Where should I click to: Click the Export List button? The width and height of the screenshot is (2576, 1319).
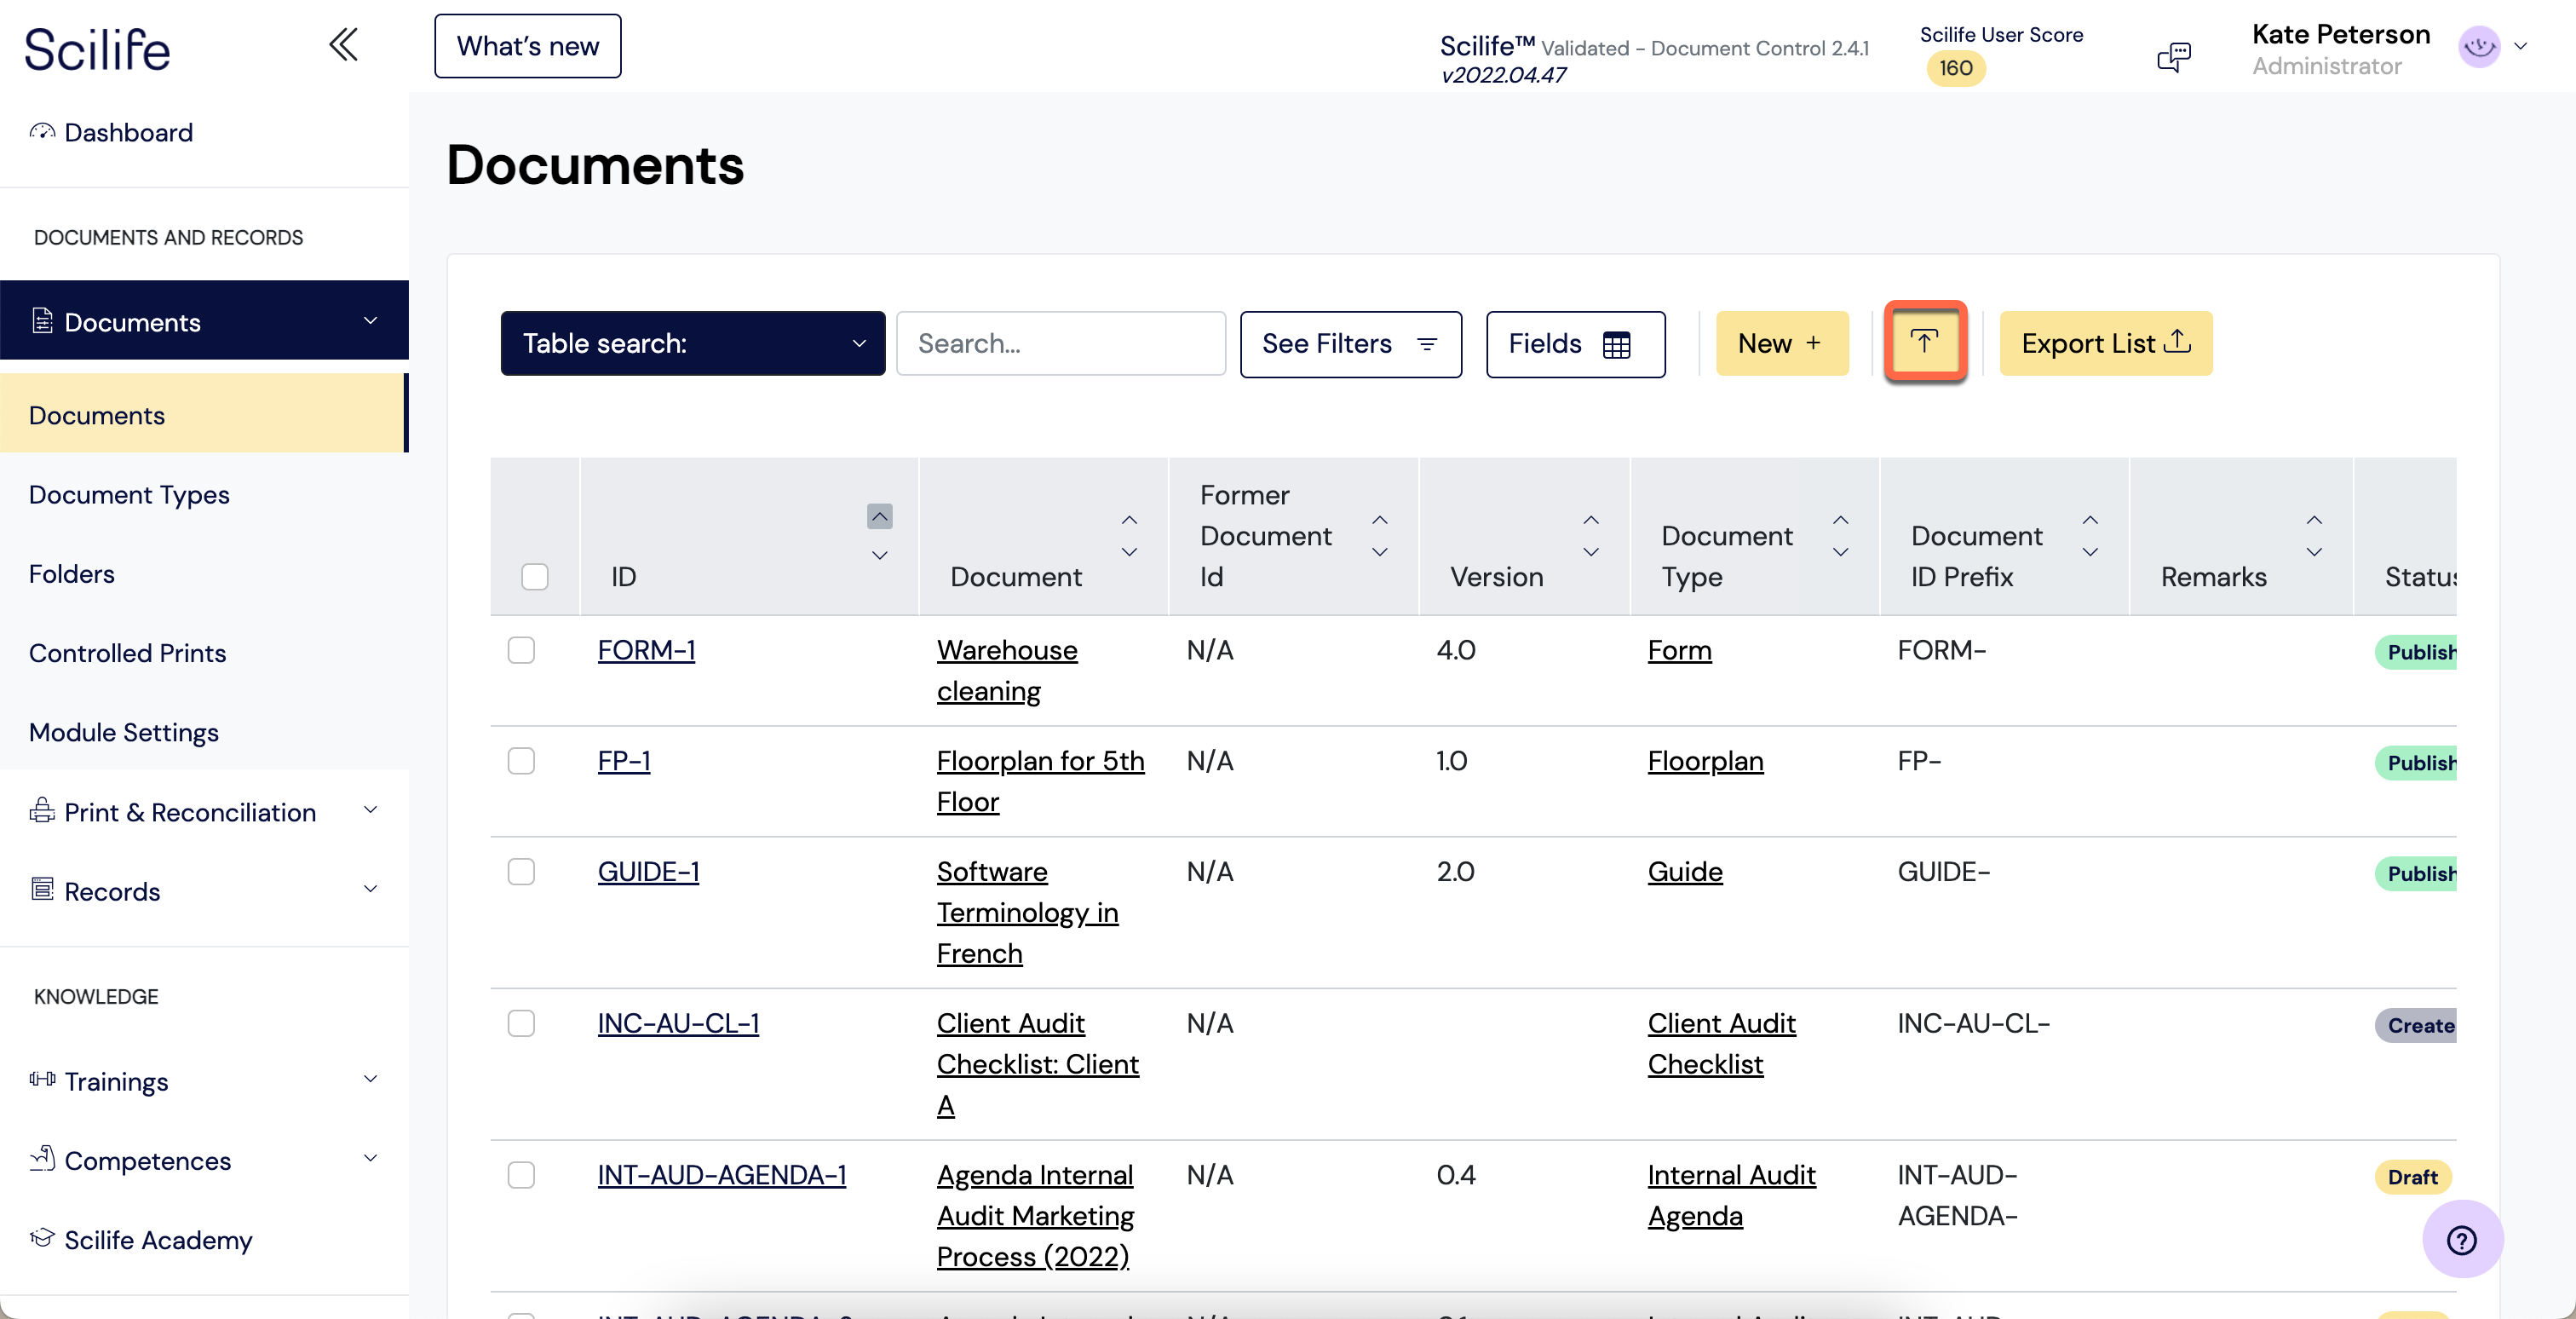pos(2106,343)
